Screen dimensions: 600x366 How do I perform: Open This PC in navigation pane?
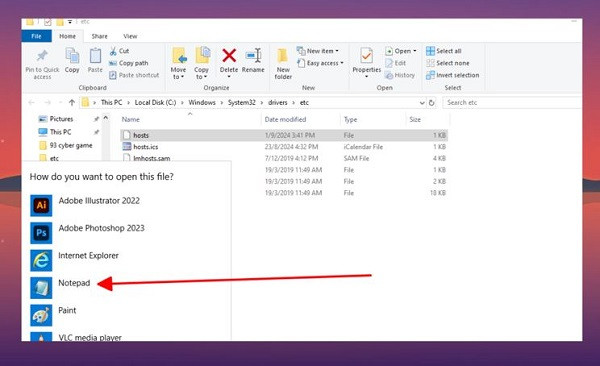(60, 132)
